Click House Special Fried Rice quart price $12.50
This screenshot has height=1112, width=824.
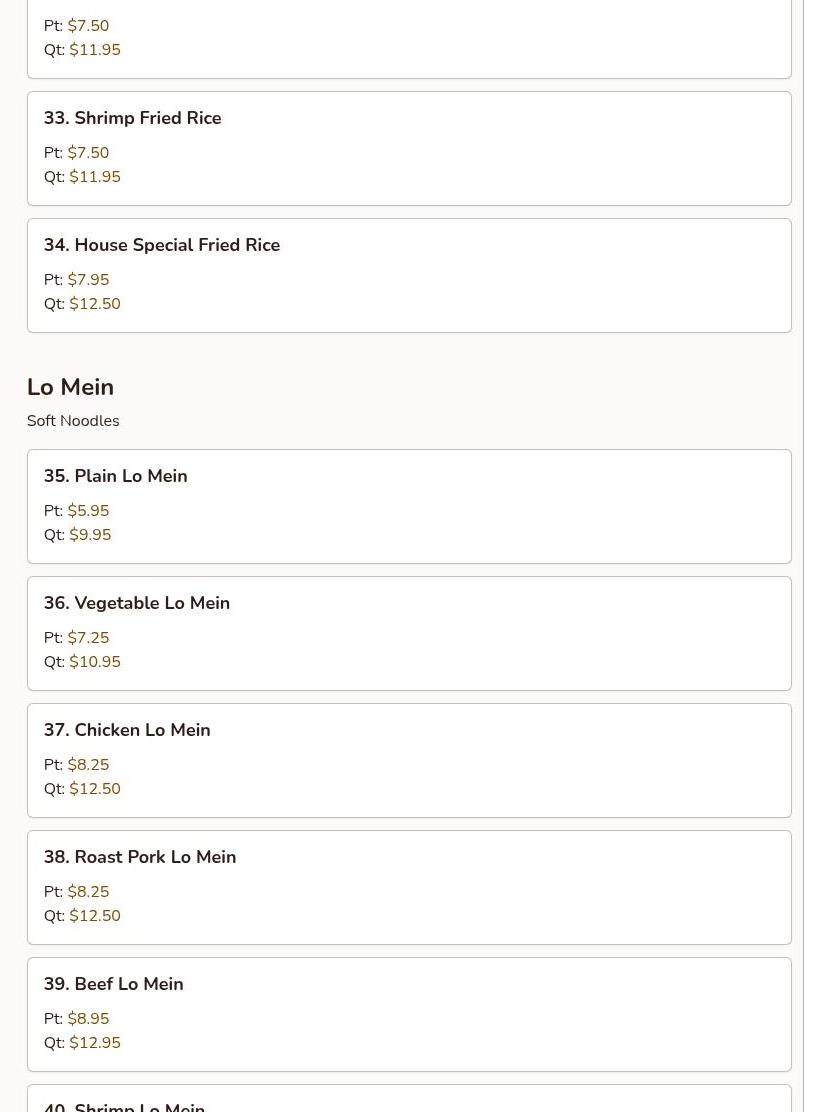(x=95, y=304)
